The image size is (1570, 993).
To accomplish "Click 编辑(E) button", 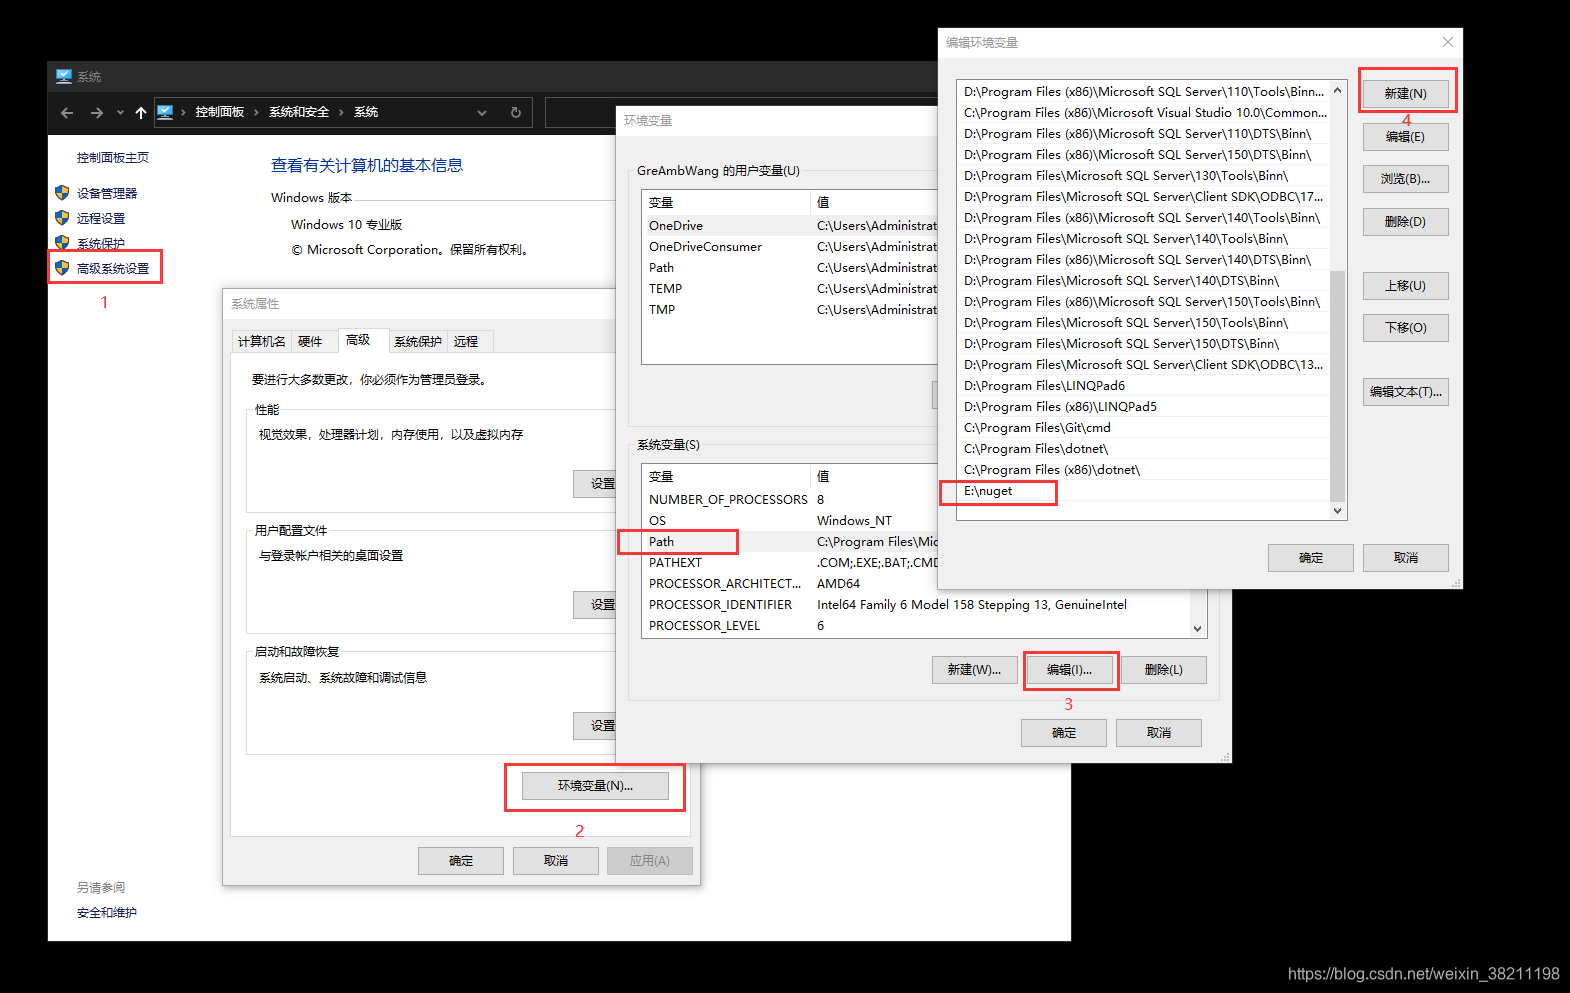I will pos(1406,137).
